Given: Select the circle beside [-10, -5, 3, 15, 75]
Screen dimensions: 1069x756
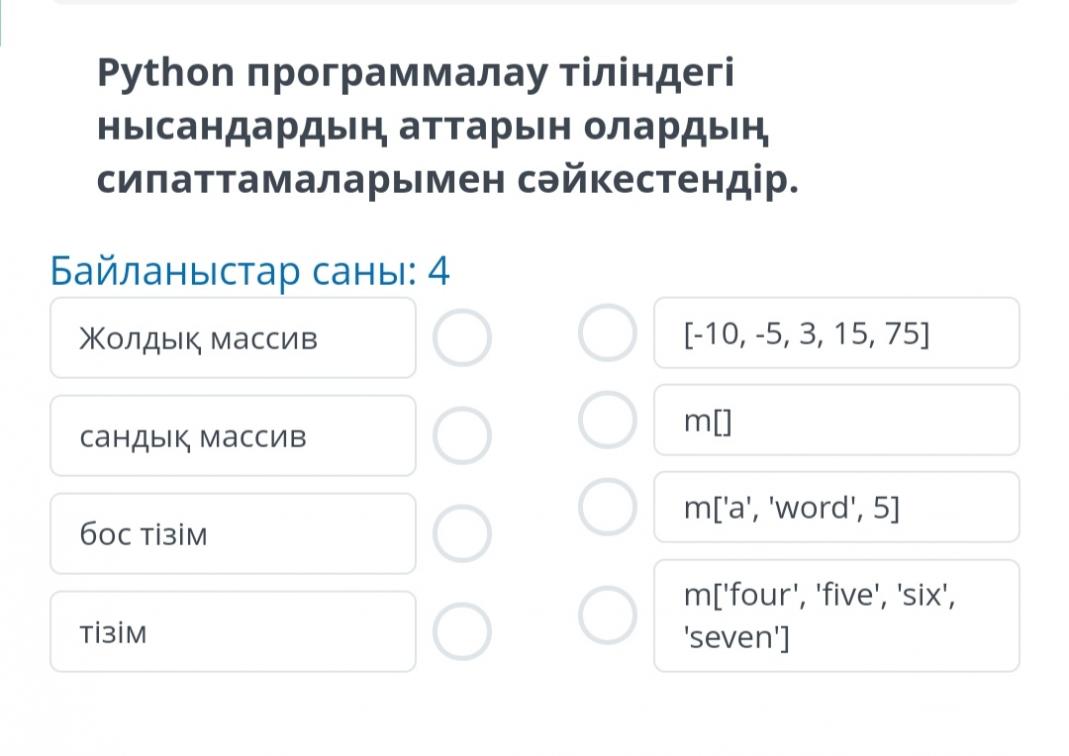Looking at the screenshot, I should pyautogui.click(x=607, y=333).
